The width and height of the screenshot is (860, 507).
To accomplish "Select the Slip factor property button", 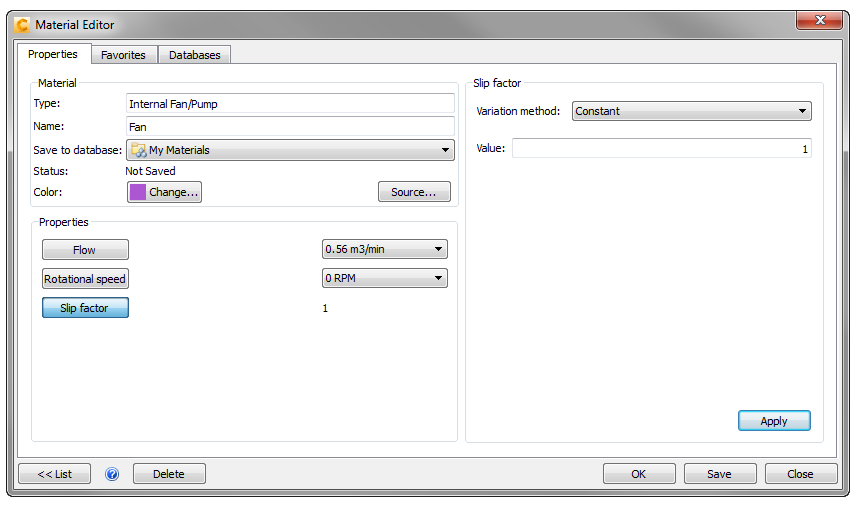I will point(85,308).
